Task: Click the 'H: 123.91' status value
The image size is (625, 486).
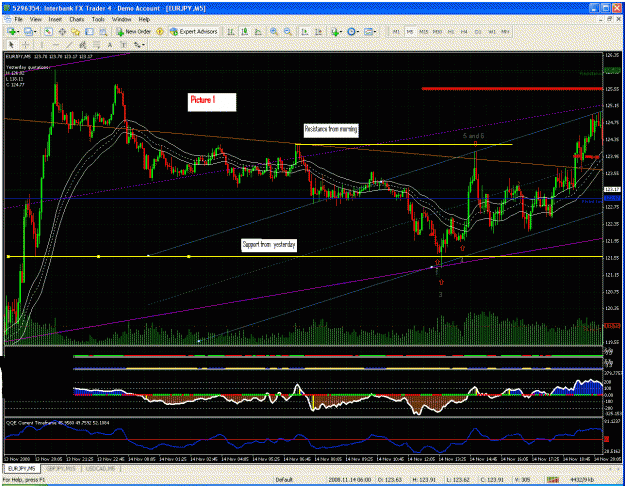Action: pos(425,480)
